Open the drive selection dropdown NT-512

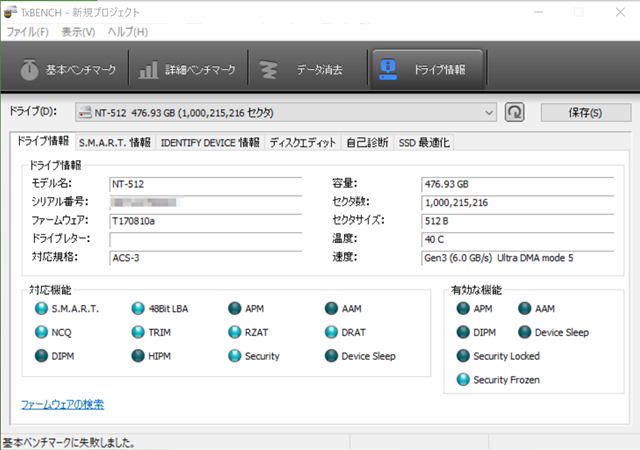click(286, 112)
